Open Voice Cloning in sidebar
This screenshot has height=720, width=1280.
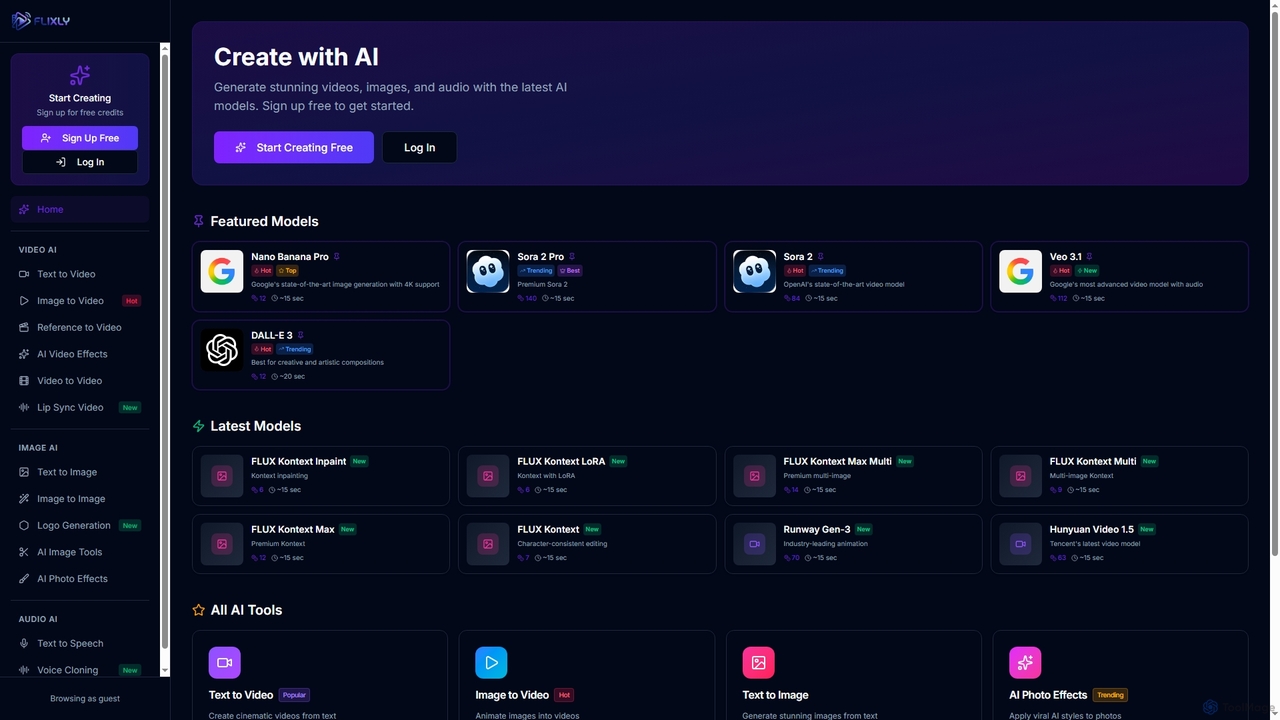pyautogui.click(x=80, y=670)
